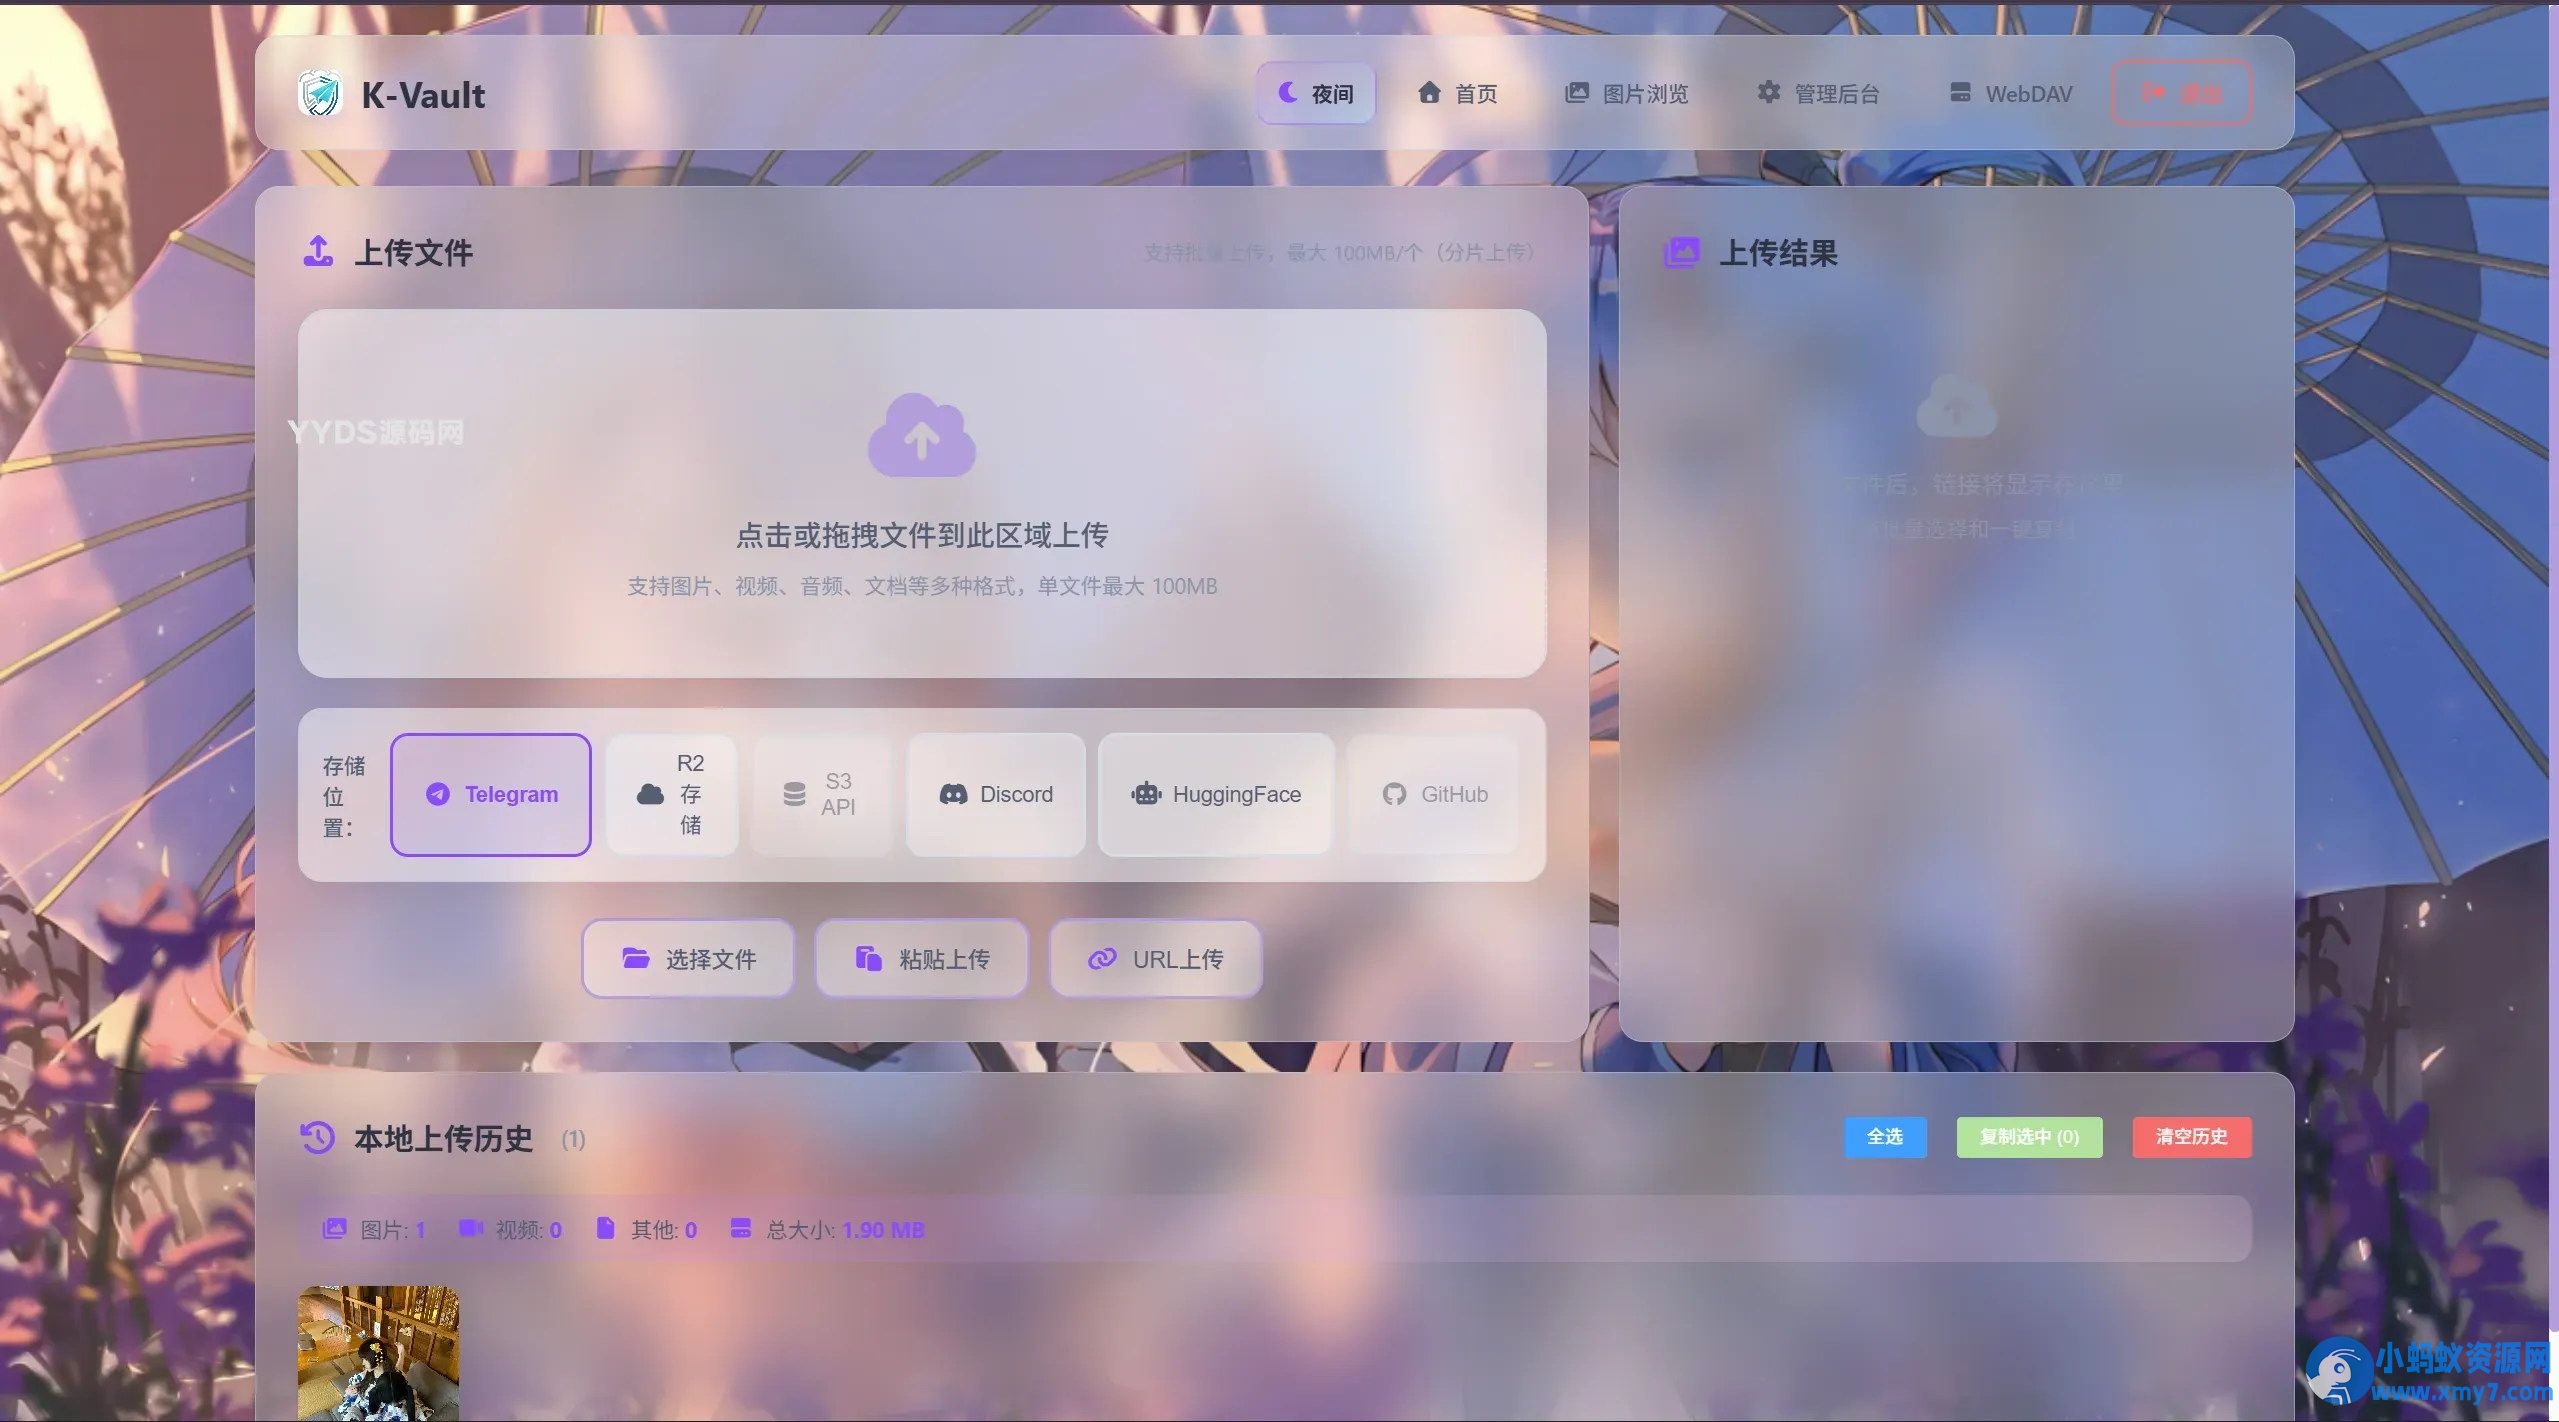Select the HuggingFace robot icon

(1146, 794)
